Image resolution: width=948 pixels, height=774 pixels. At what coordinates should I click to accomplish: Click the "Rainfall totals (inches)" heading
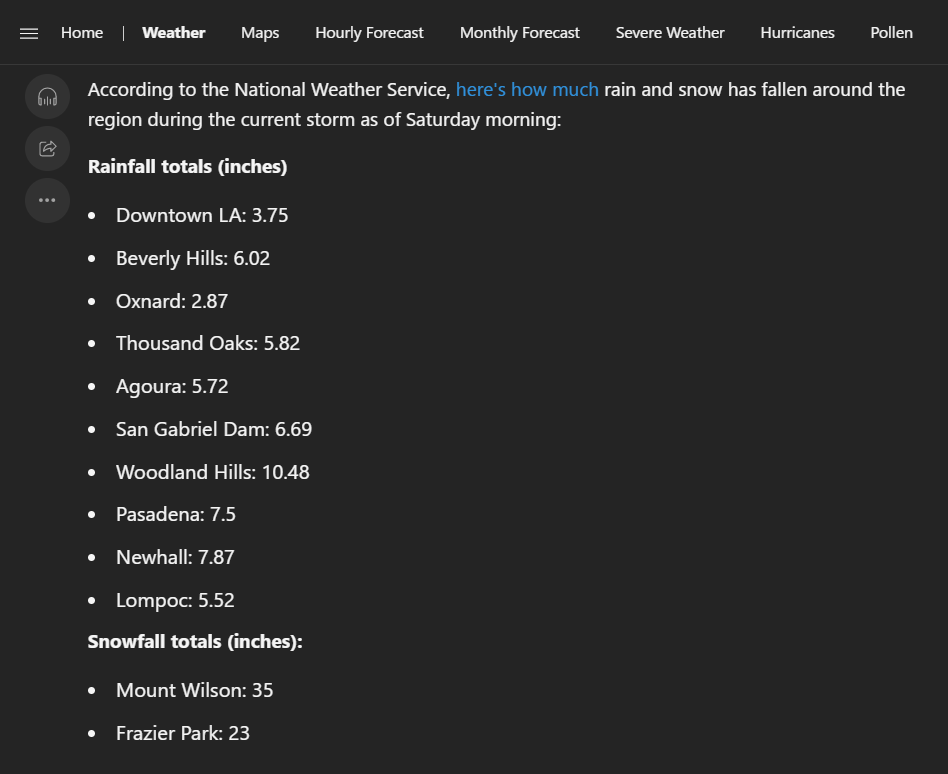click(x=188, y=167)
